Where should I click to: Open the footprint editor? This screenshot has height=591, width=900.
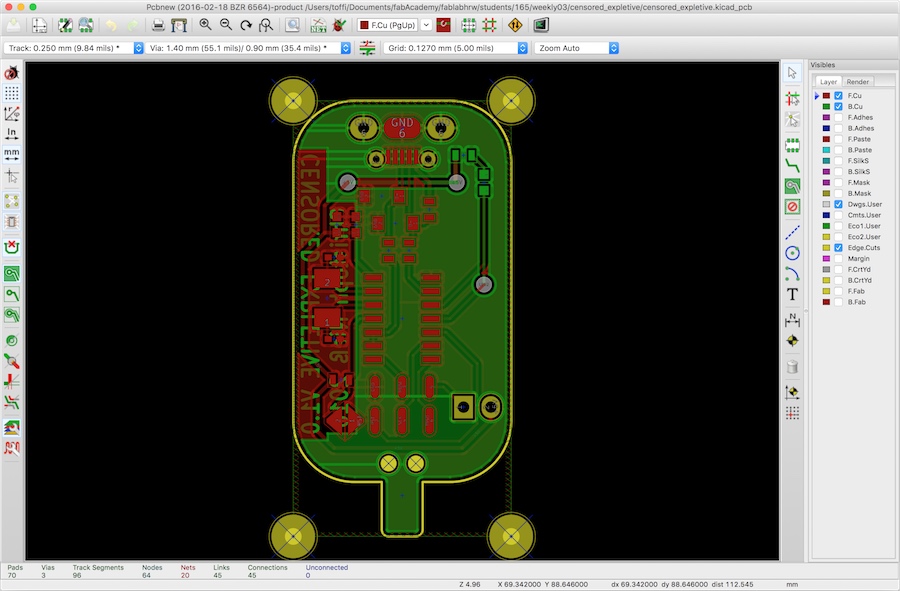[x=65, y=25]
